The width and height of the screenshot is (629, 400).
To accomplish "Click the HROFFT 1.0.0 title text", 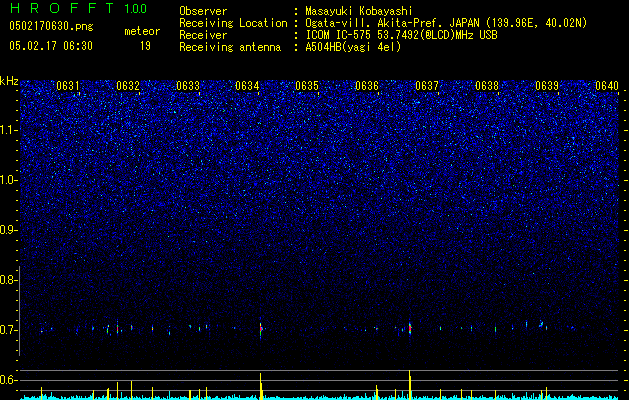I will tap(78, 8).
